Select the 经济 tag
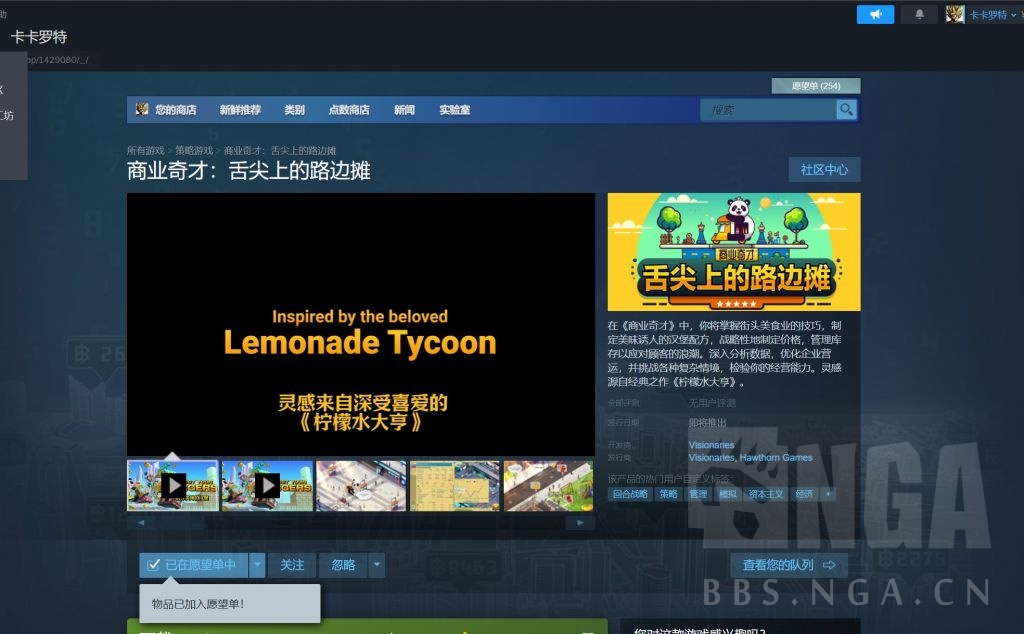Viewport: 1024px width, 634px height. (804, 494)
